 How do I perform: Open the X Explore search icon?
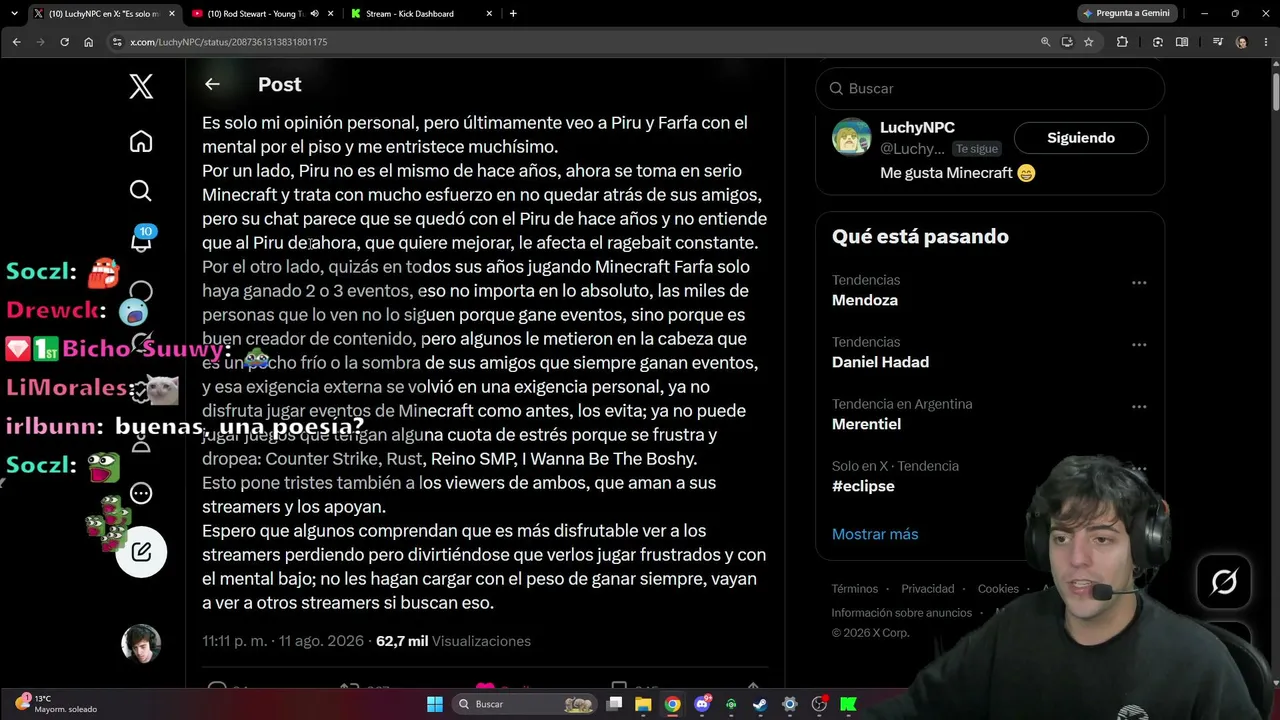point(141,191)
